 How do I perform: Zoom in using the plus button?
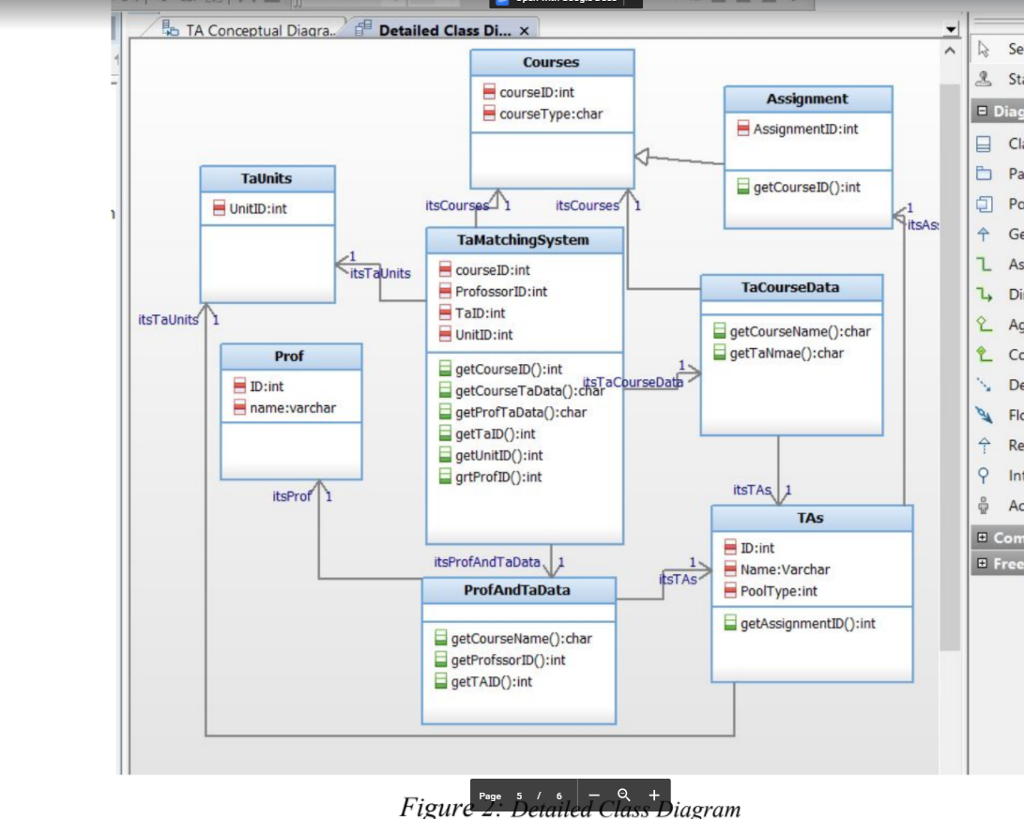click(654, 795)
